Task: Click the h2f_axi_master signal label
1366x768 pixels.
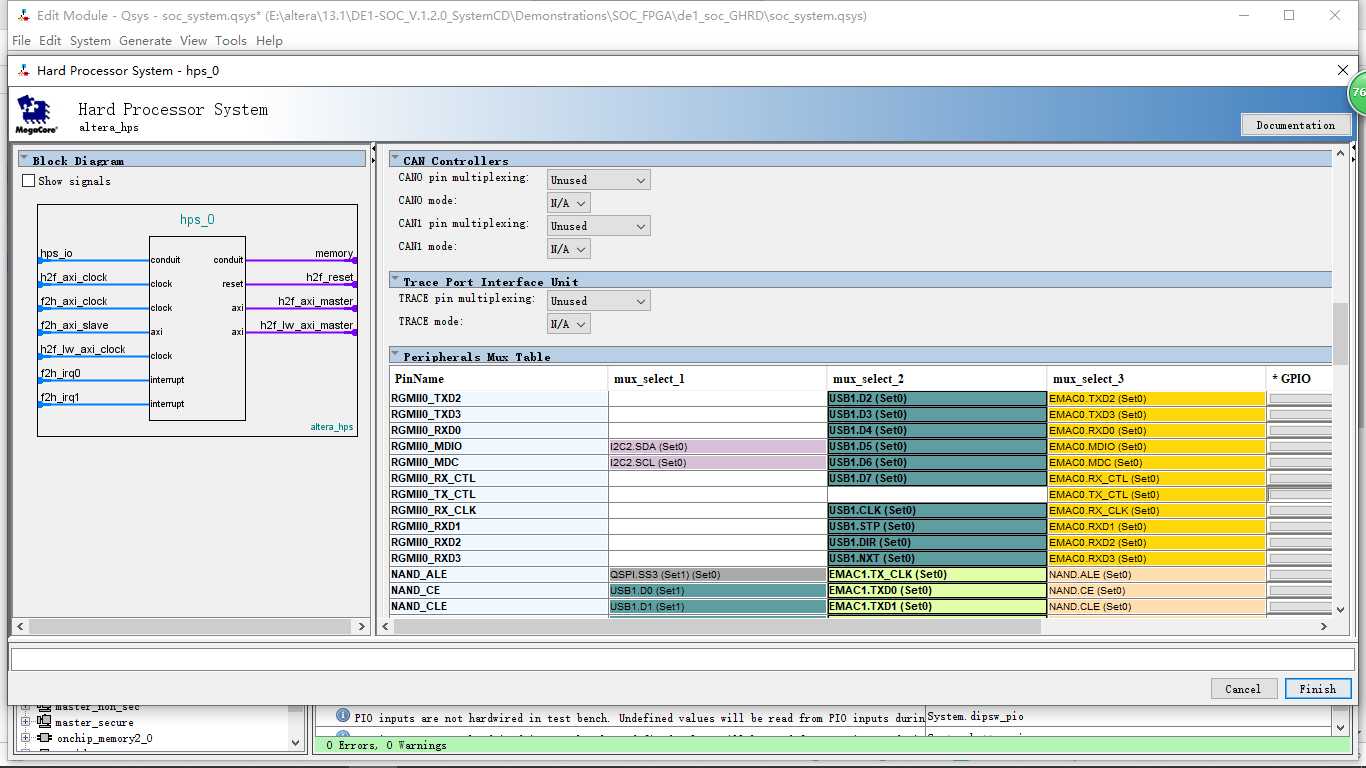Action: (x=316, y=301)
